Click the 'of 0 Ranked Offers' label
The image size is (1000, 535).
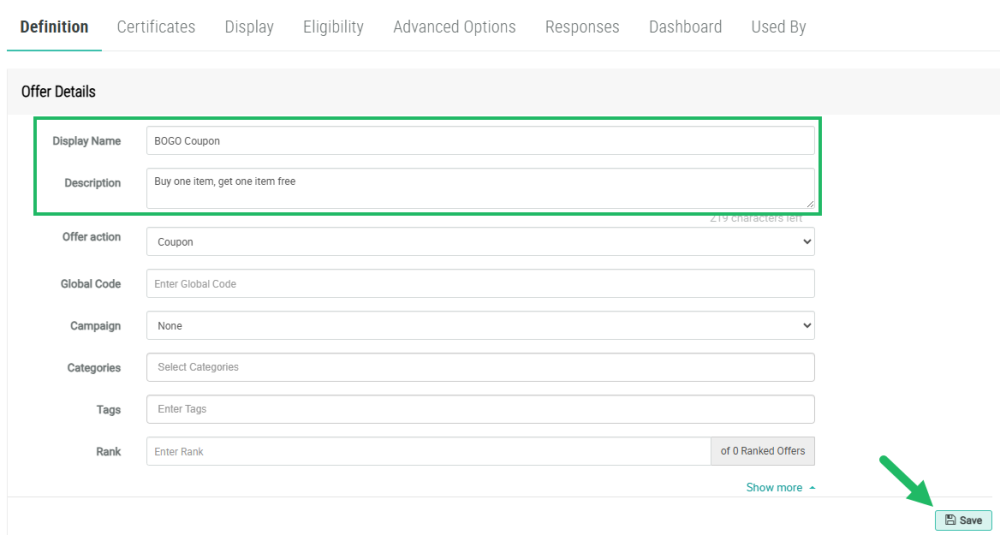[762, 452]
